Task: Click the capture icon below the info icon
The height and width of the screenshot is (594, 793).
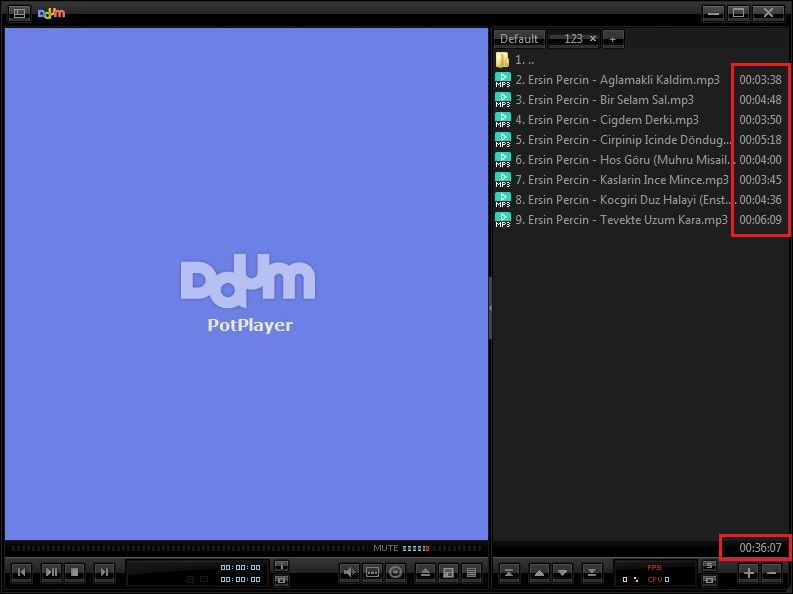Action: [282, 580]
